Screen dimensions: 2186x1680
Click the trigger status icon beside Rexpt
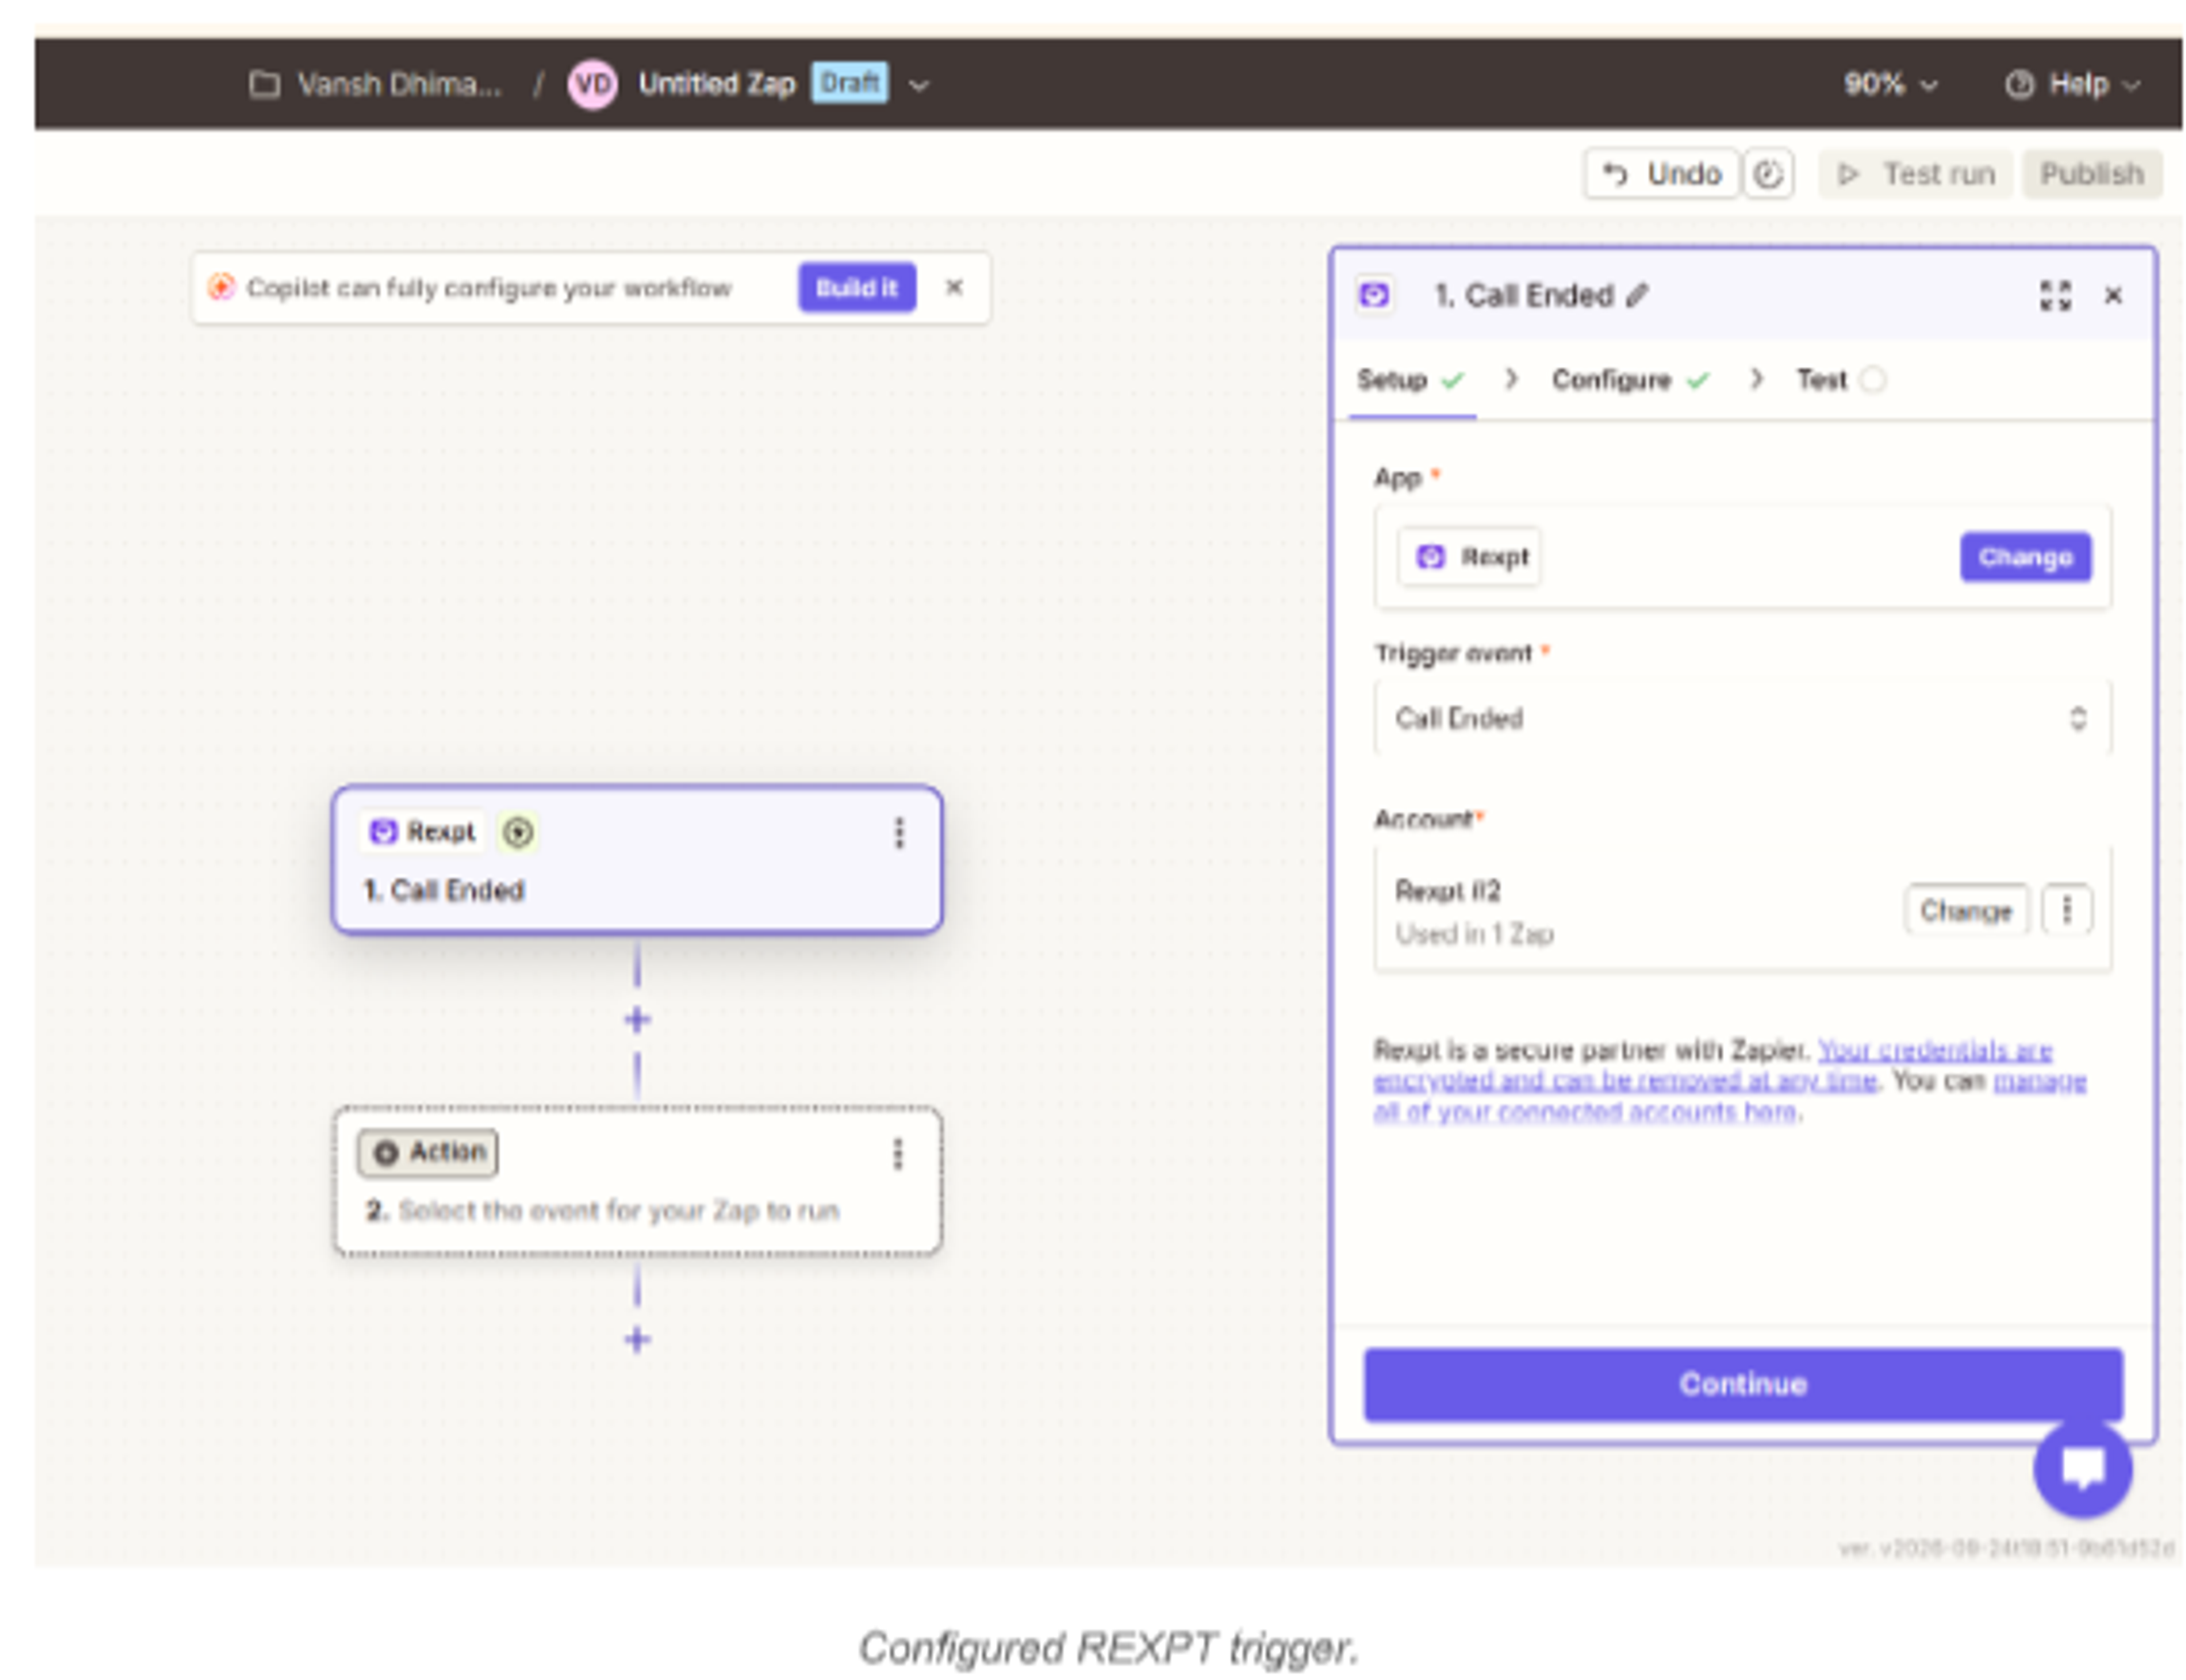point(517,832)
